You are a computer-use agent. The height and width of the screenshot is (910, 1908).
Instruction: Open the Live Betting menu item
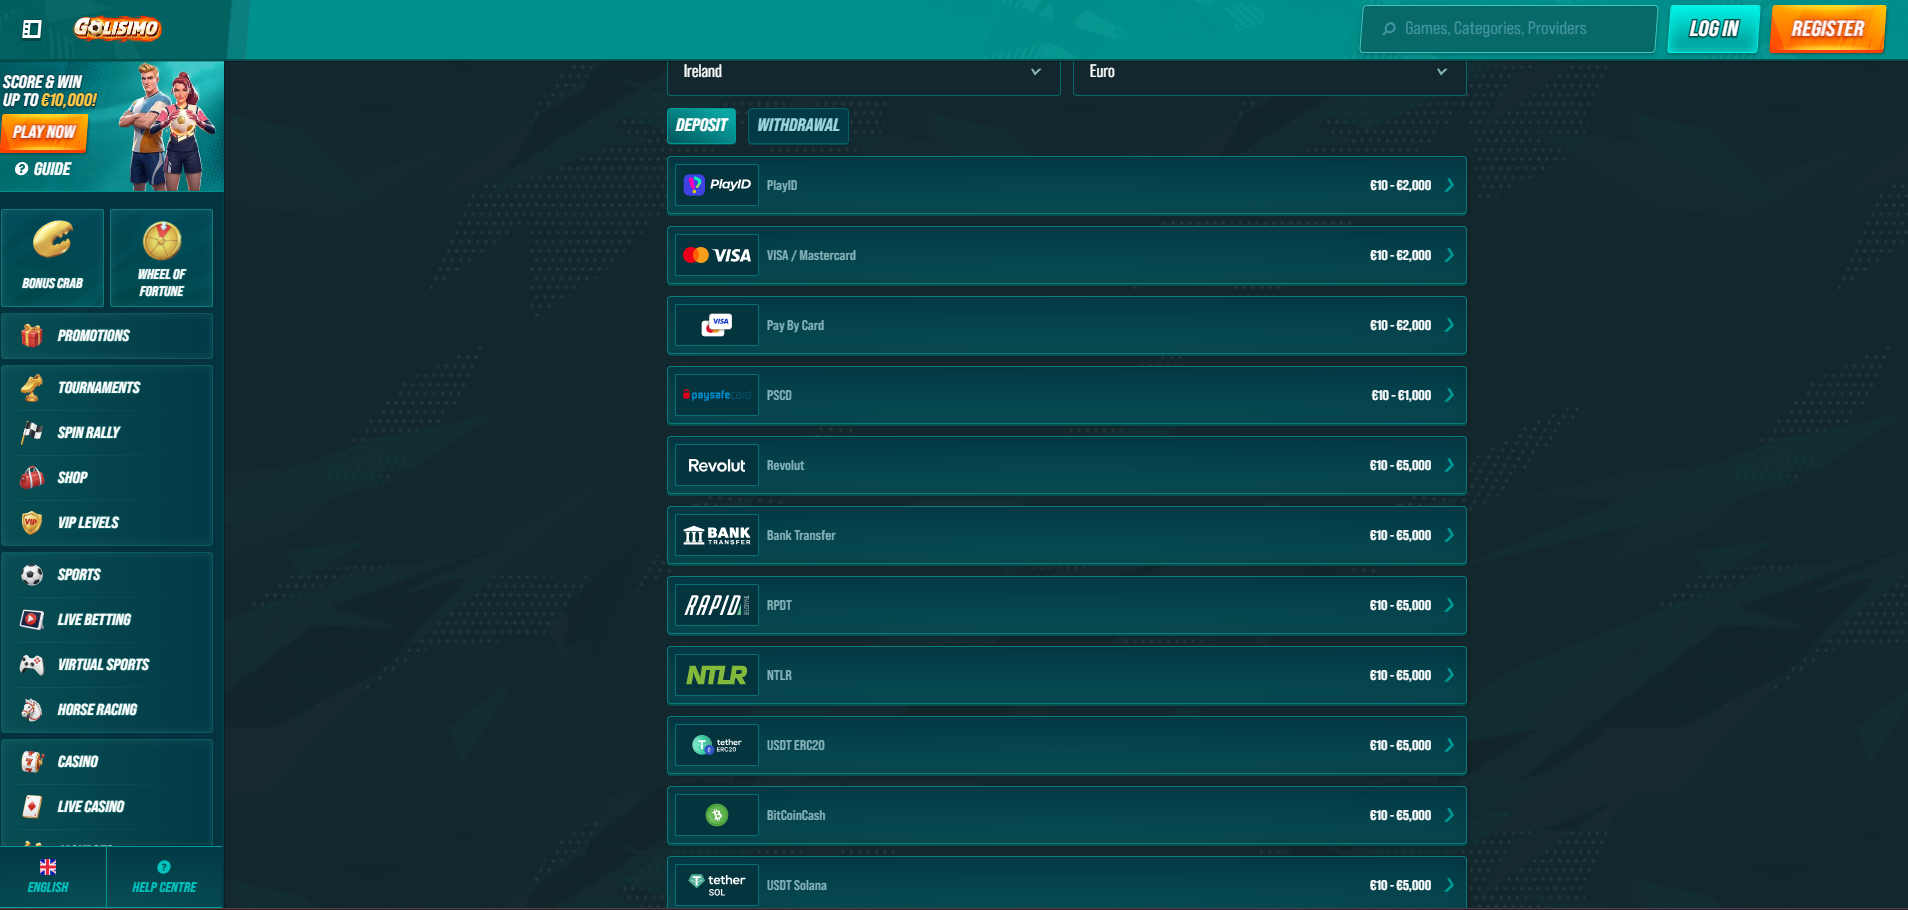coord(107,620)
